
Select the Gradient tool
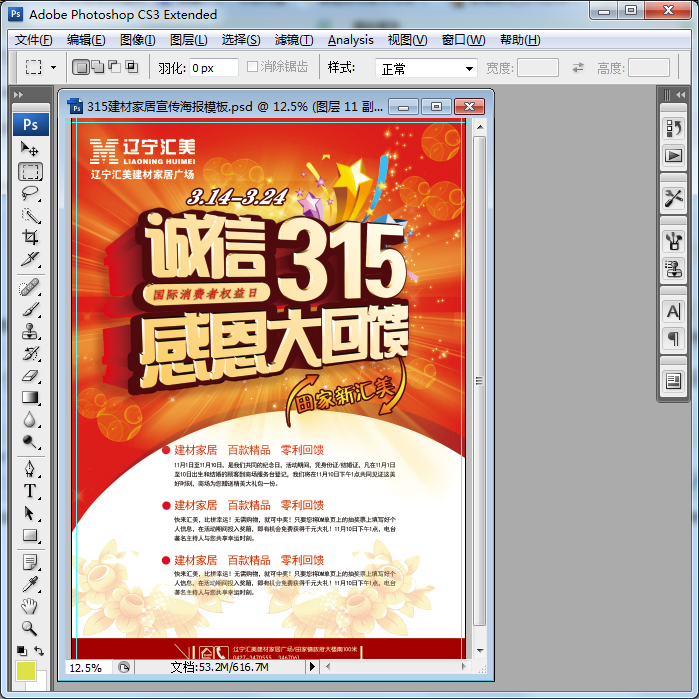coord(30,398)
